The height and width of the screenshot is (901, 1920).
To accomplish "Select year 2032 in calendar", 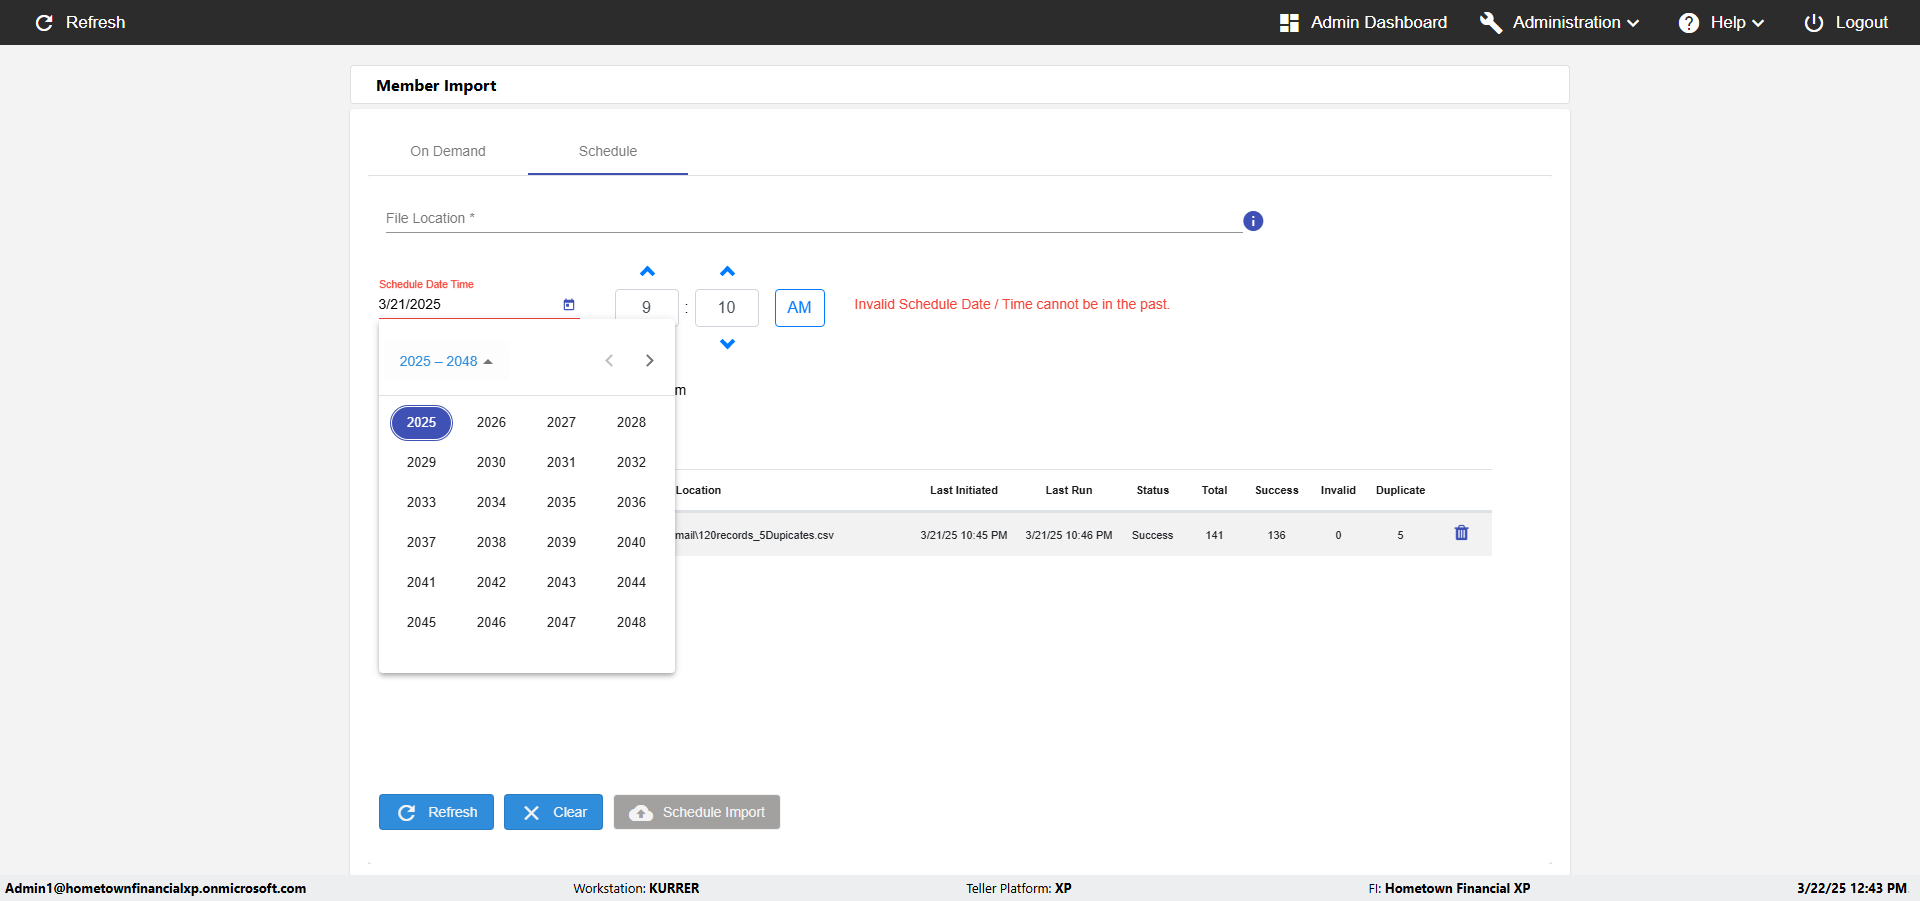I will [631, 462].
